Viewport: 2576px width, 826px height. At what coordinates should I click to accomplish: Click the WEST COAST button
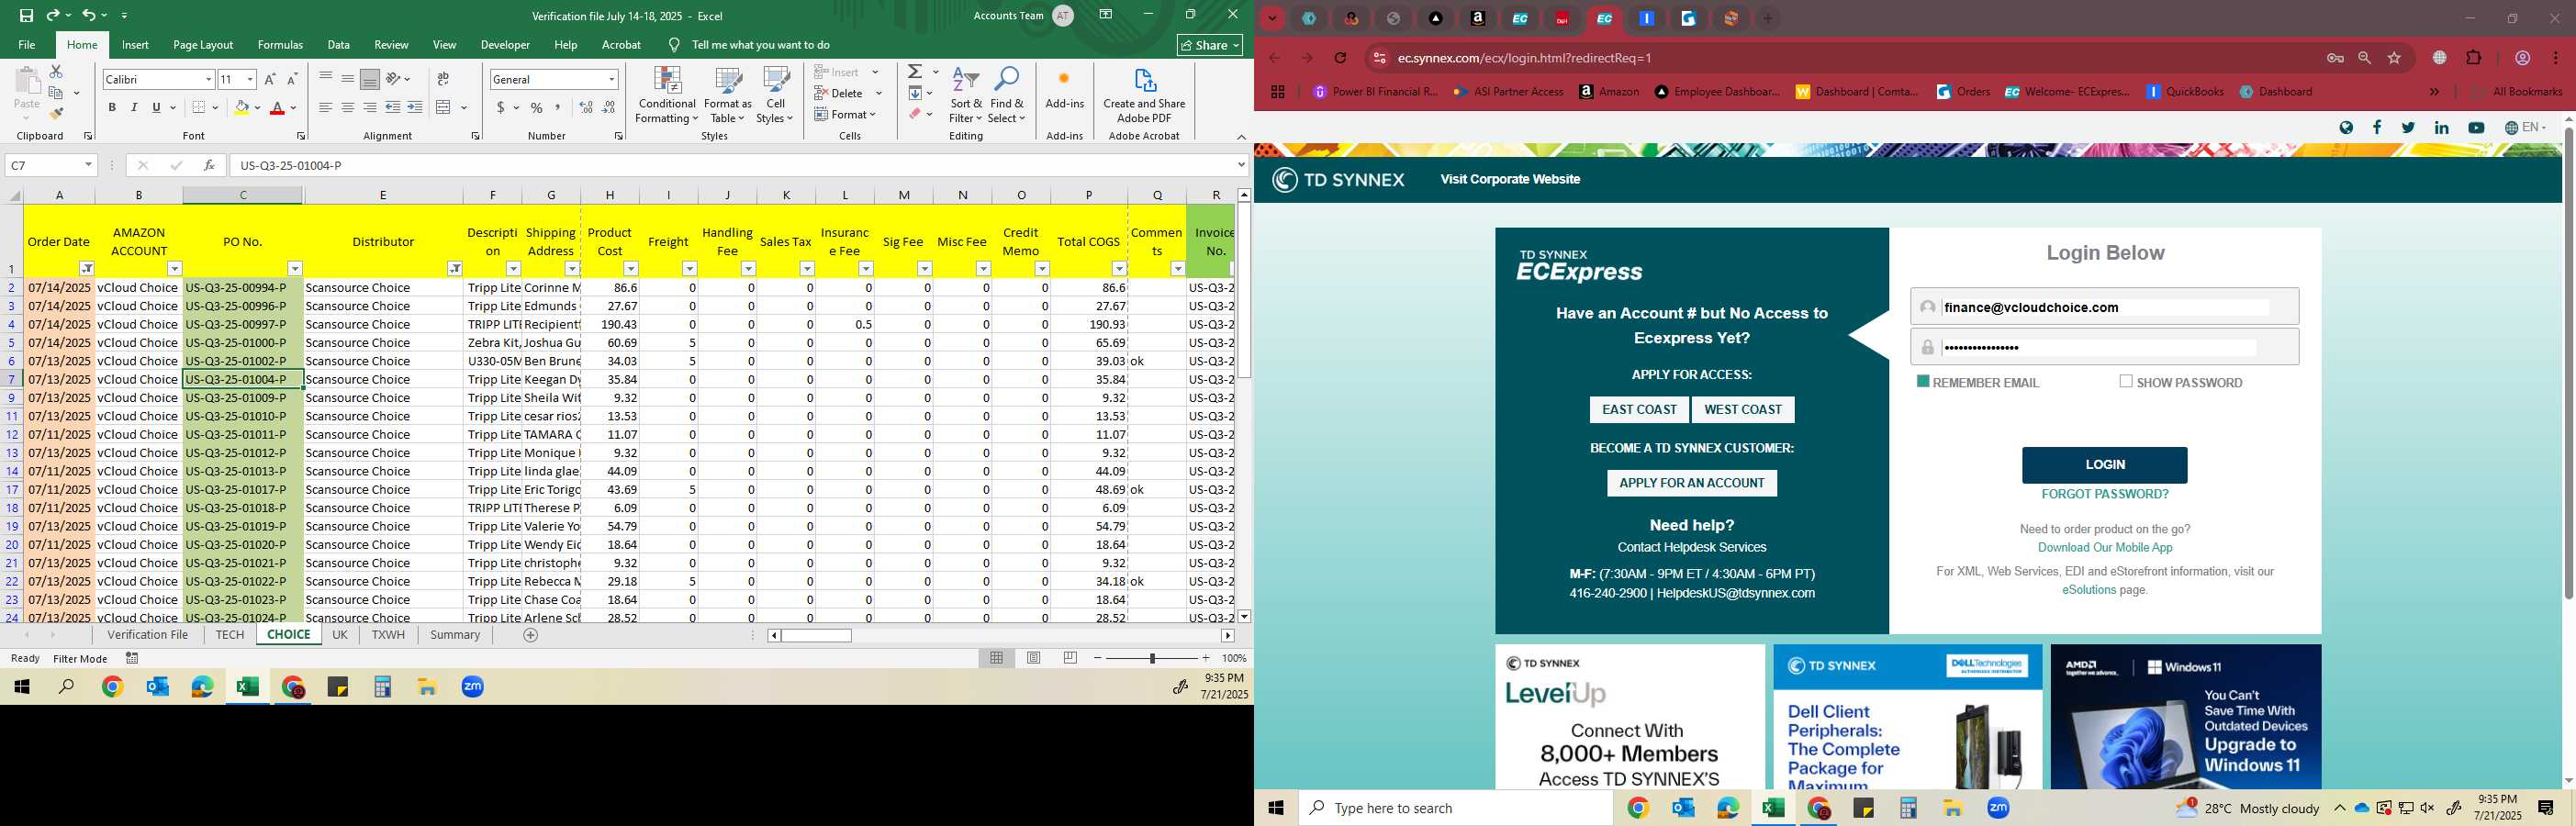coord(1743,410)
